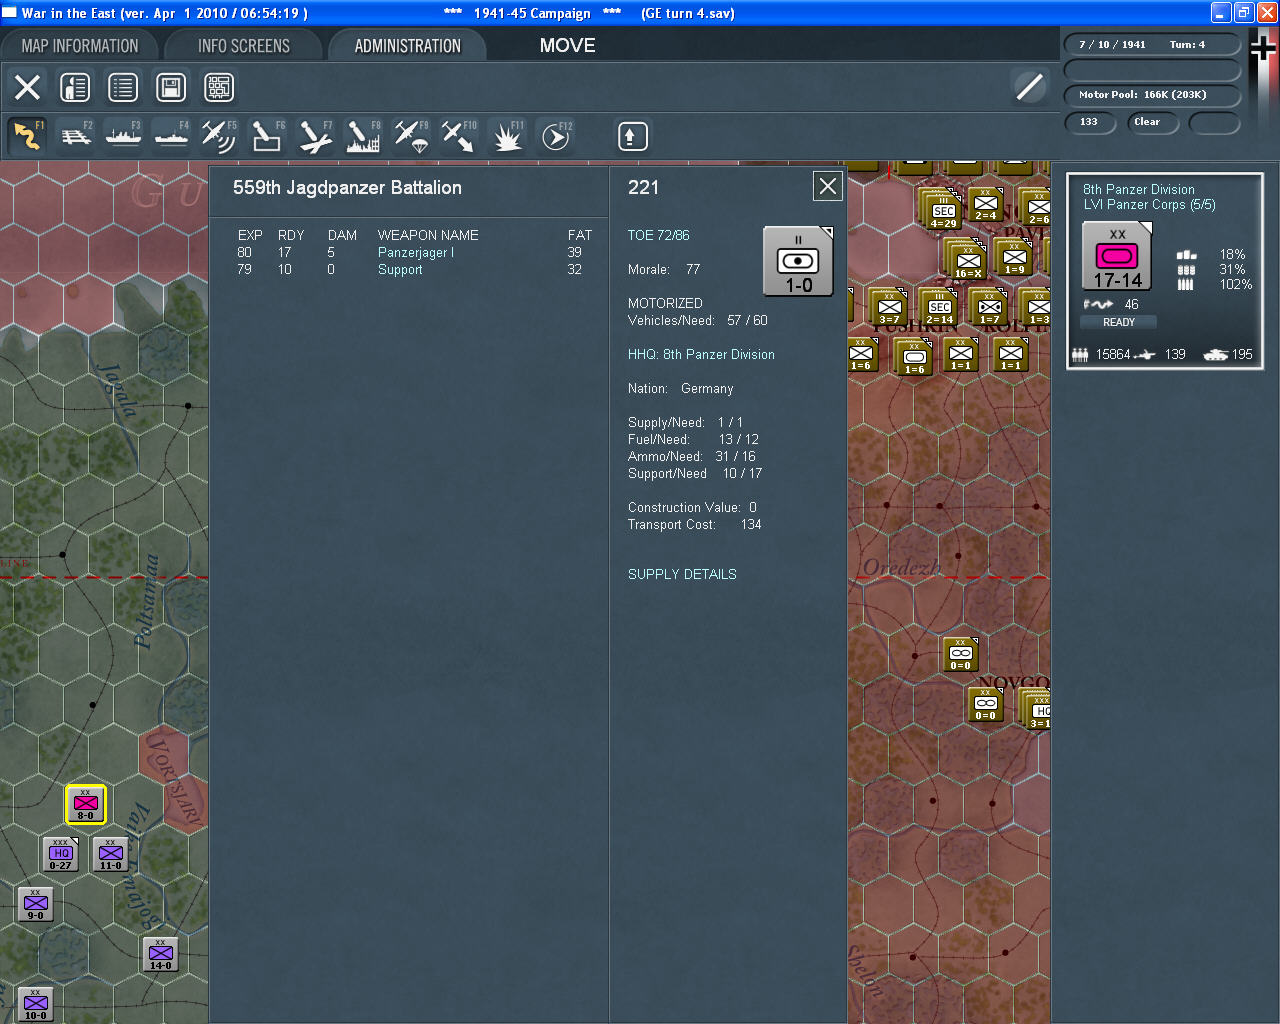The width and height of the screenshot is (1280, 1024).
Task: Select the 3=7 Soviet infantry counter
Action: tap(889, 307)
